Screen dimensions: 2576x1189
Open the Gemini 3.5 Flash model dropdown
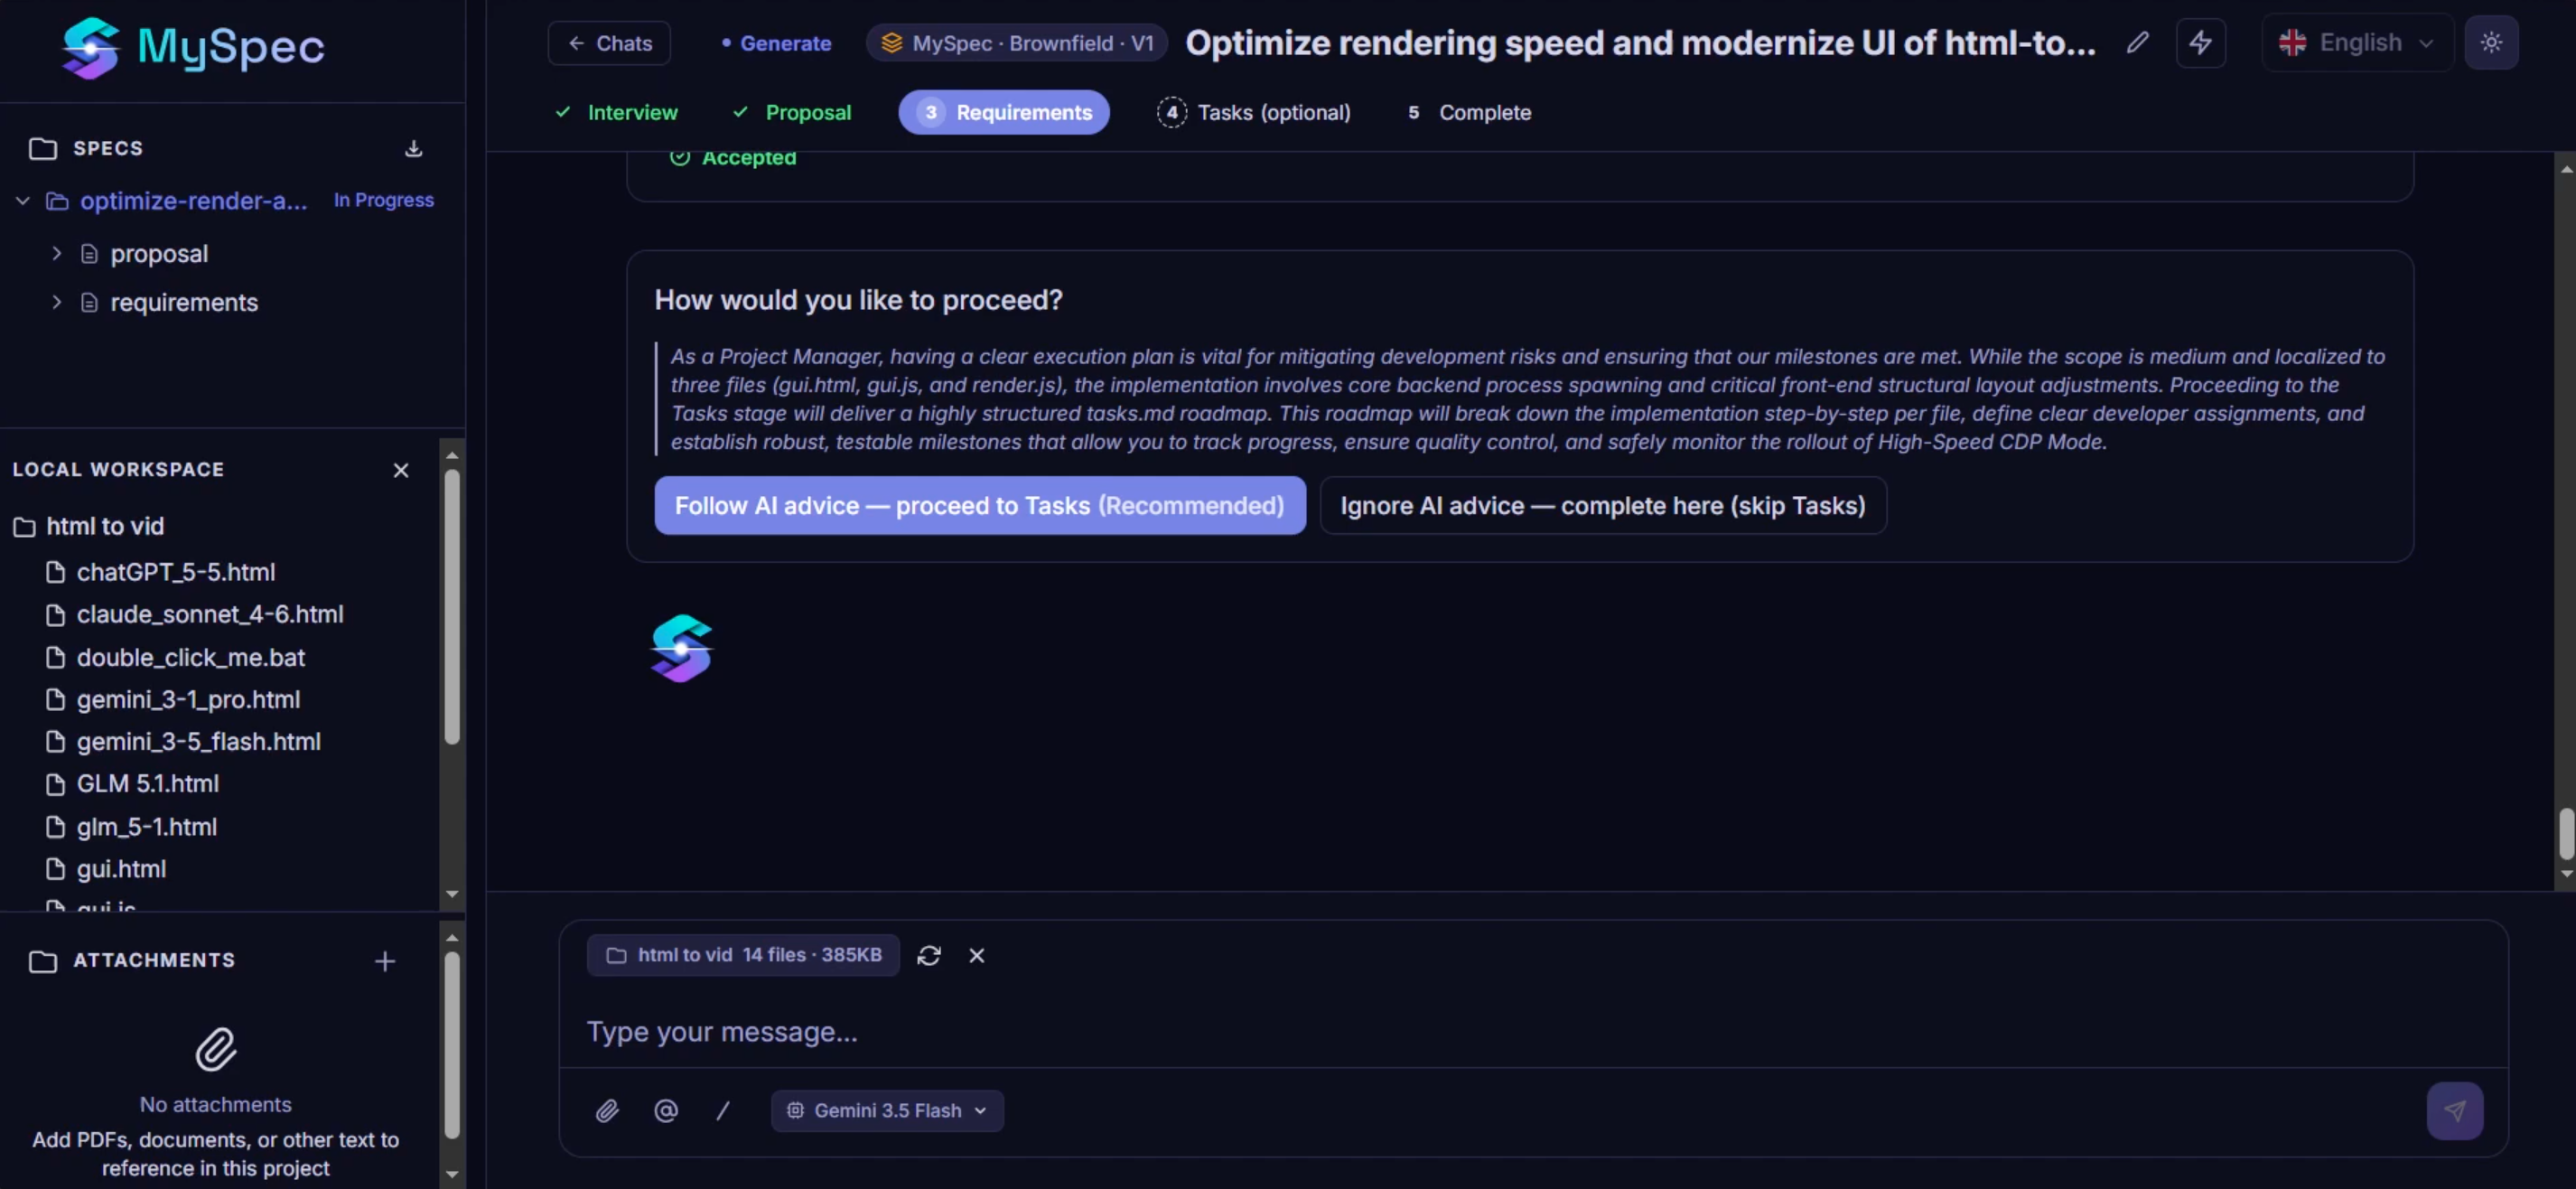pos(887,1110)
